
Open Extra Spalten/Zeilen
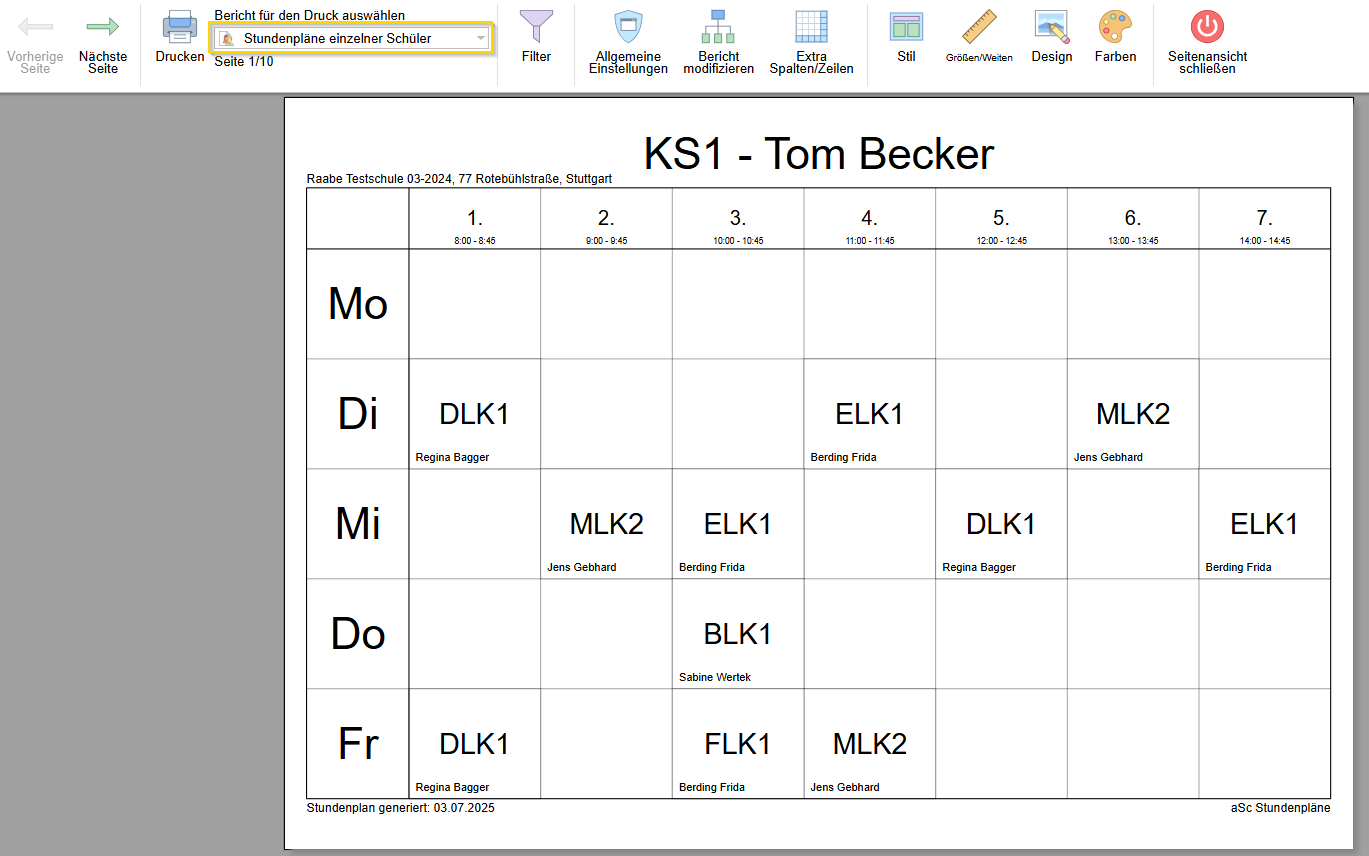pos(811,44)
